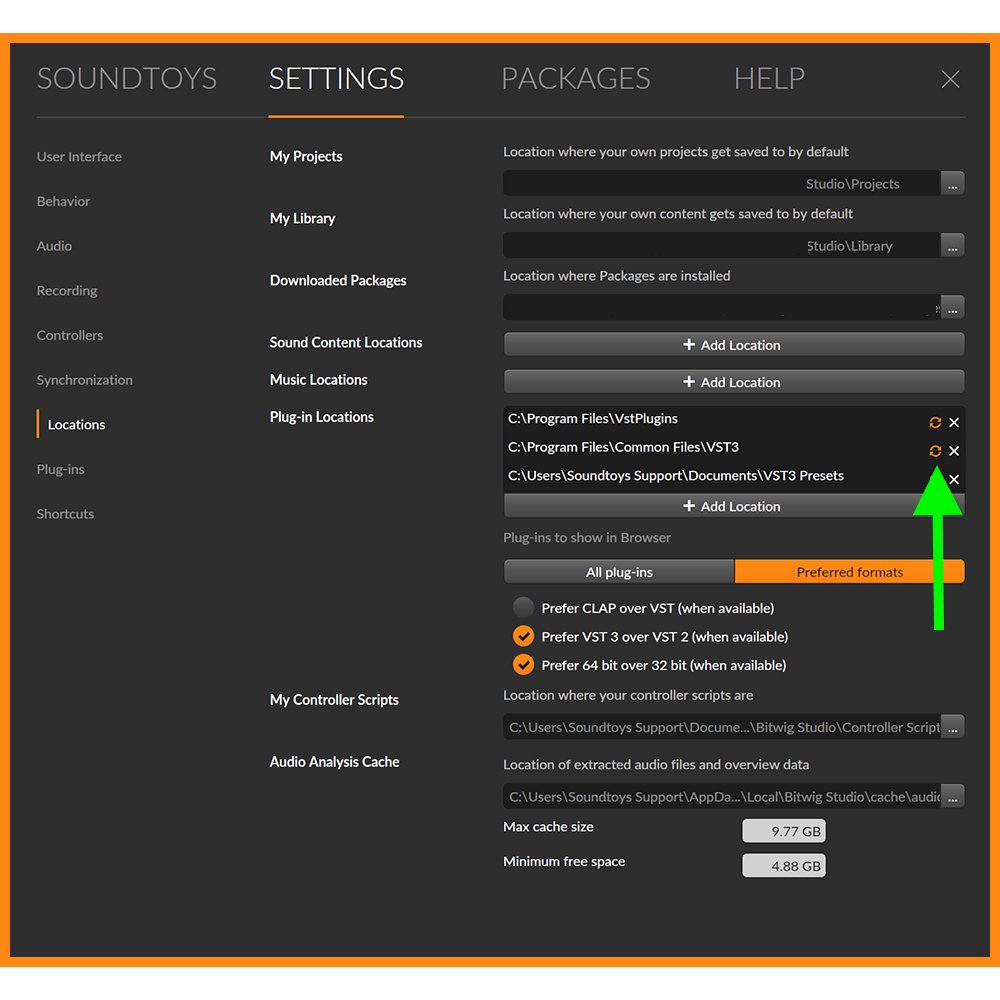
Task: Browse for Downloaded Packages folder
Action: tap(952, 307)
